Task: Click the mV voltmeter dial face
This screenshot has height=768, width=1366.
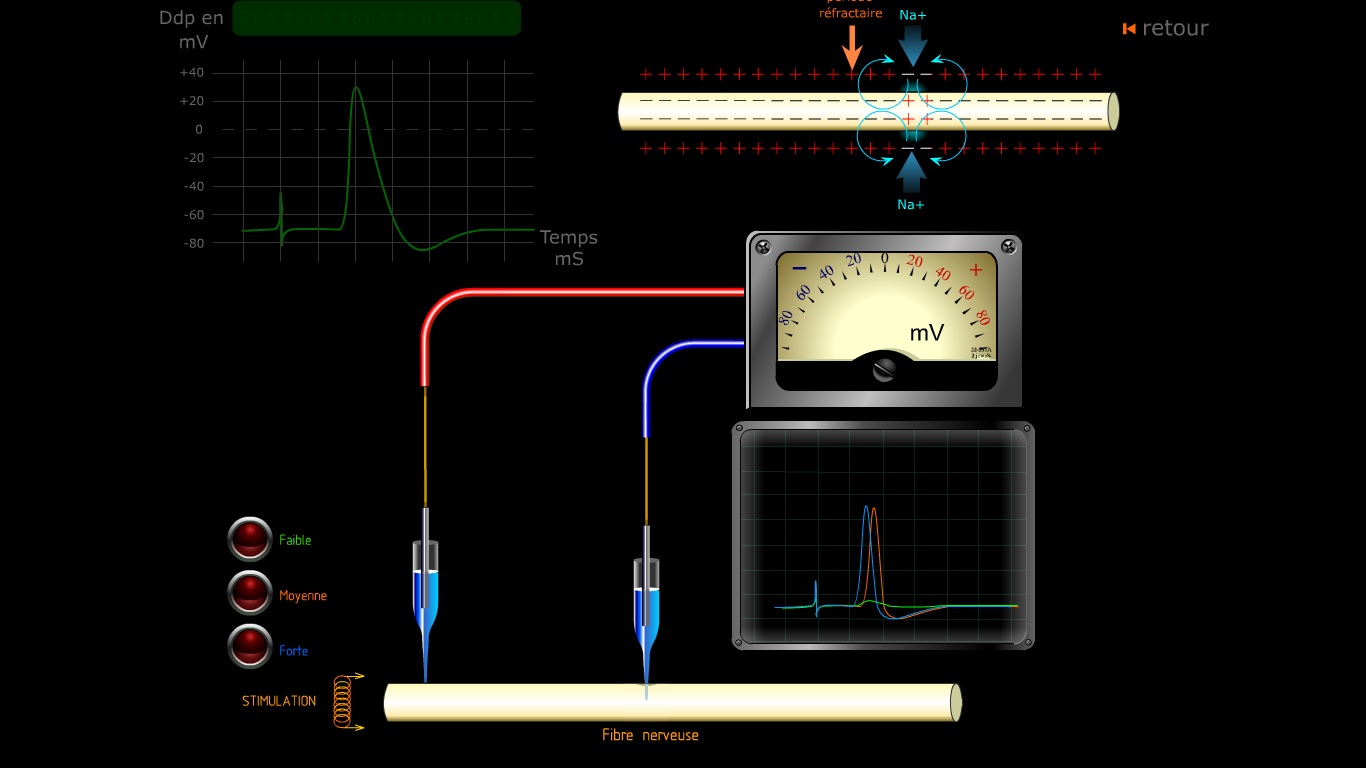Action: point(886,305)
